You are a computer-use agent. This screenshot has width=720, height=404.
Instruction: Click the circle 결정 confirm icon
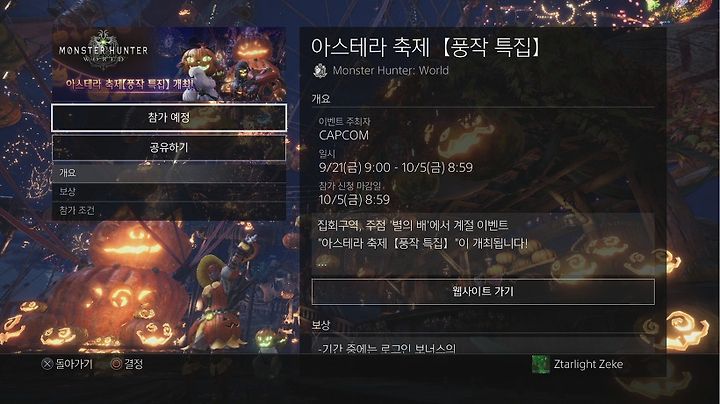116,364
